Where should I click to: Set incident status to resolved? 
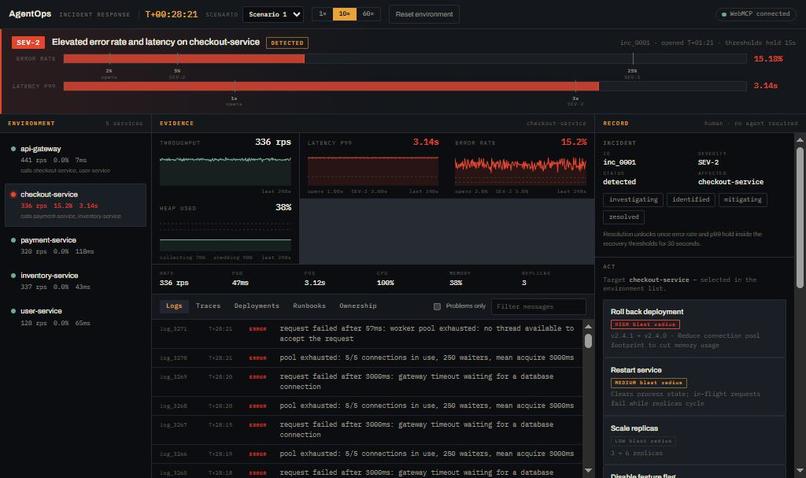624,217
